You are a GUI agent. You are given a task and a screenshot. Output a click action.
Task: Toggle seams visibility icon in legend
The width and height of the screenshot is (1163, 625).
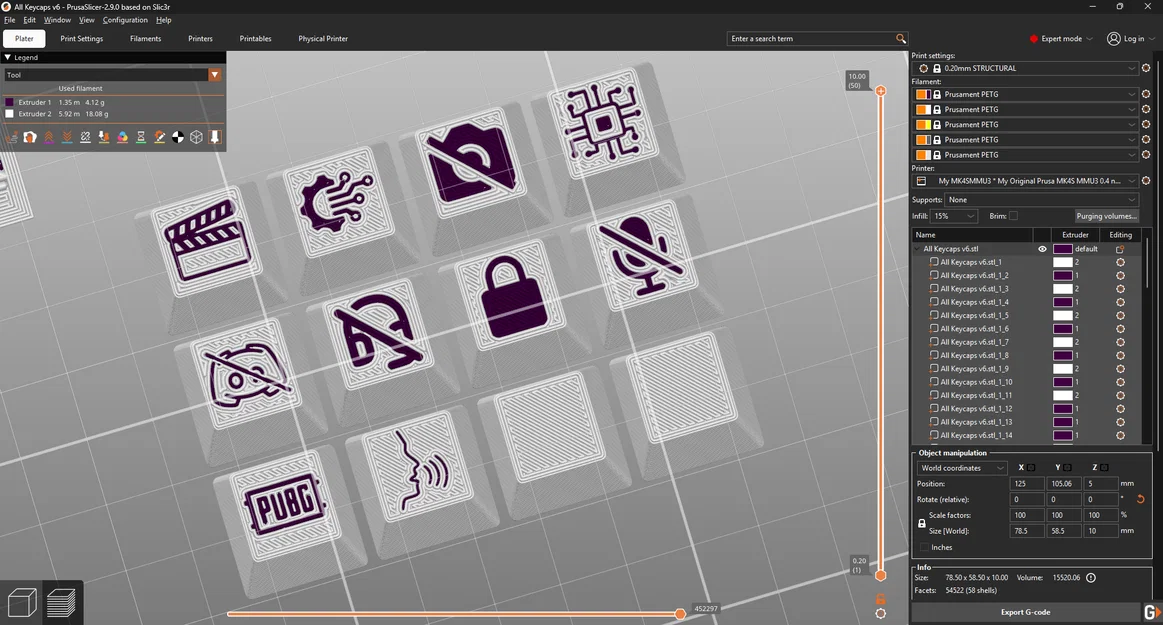coord(85,137)
